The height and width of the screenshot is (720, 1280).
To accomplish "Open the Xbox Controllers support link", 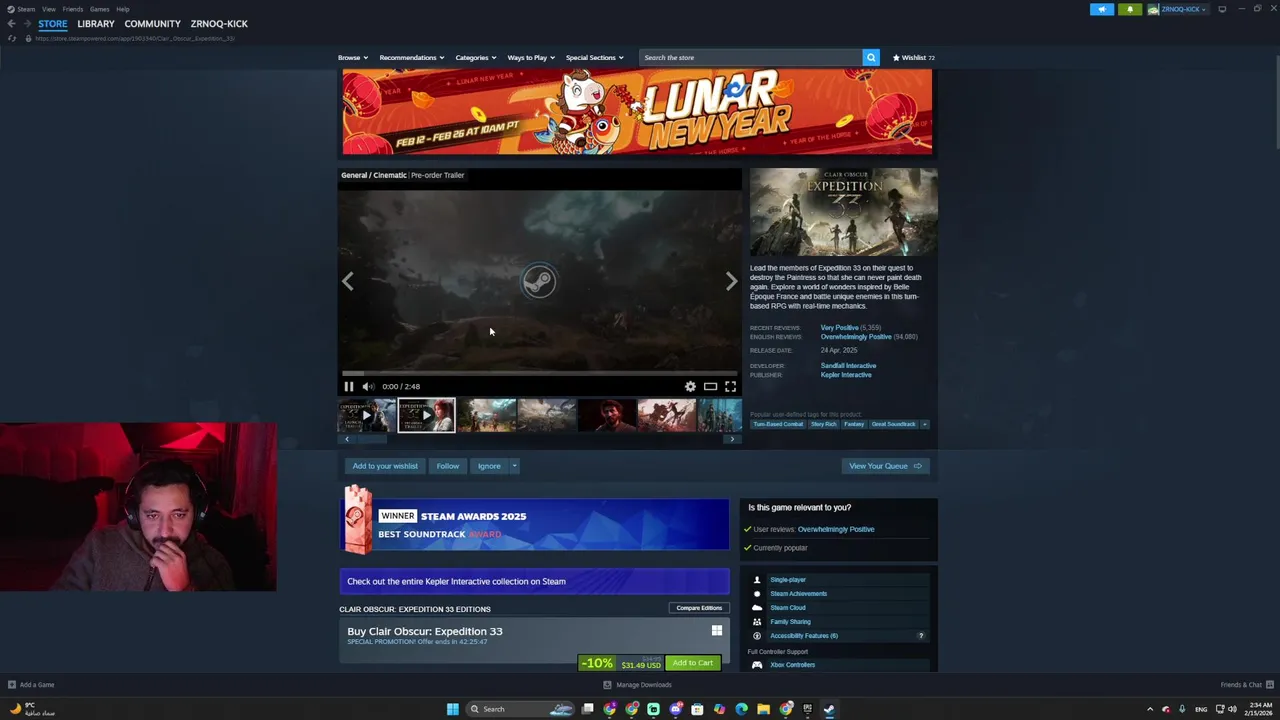I will click(x=792, y=665).
